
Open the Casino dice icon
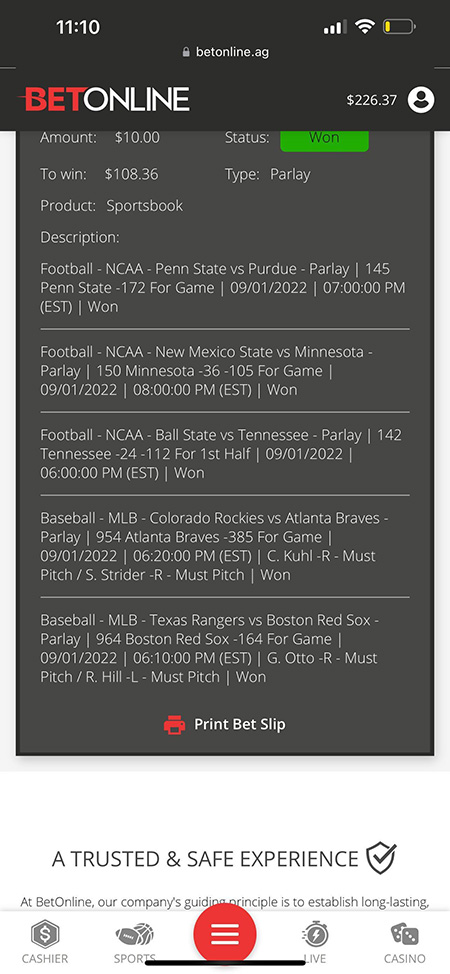[405, 934]
